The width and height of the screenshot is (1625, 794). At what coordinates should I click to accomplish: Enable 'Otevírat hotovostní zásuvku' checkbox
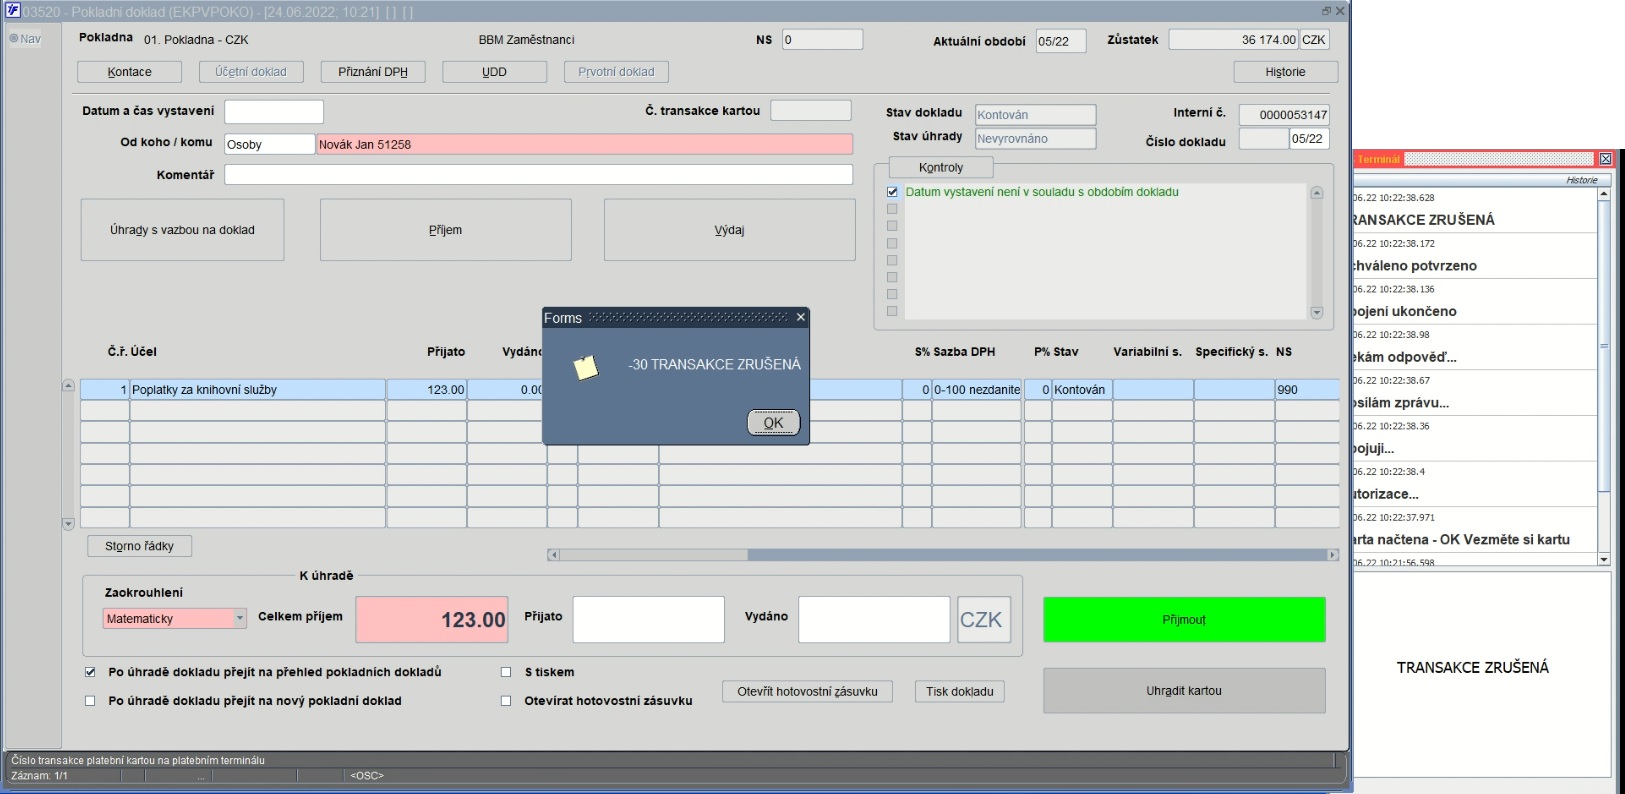(x=506, y=701)
